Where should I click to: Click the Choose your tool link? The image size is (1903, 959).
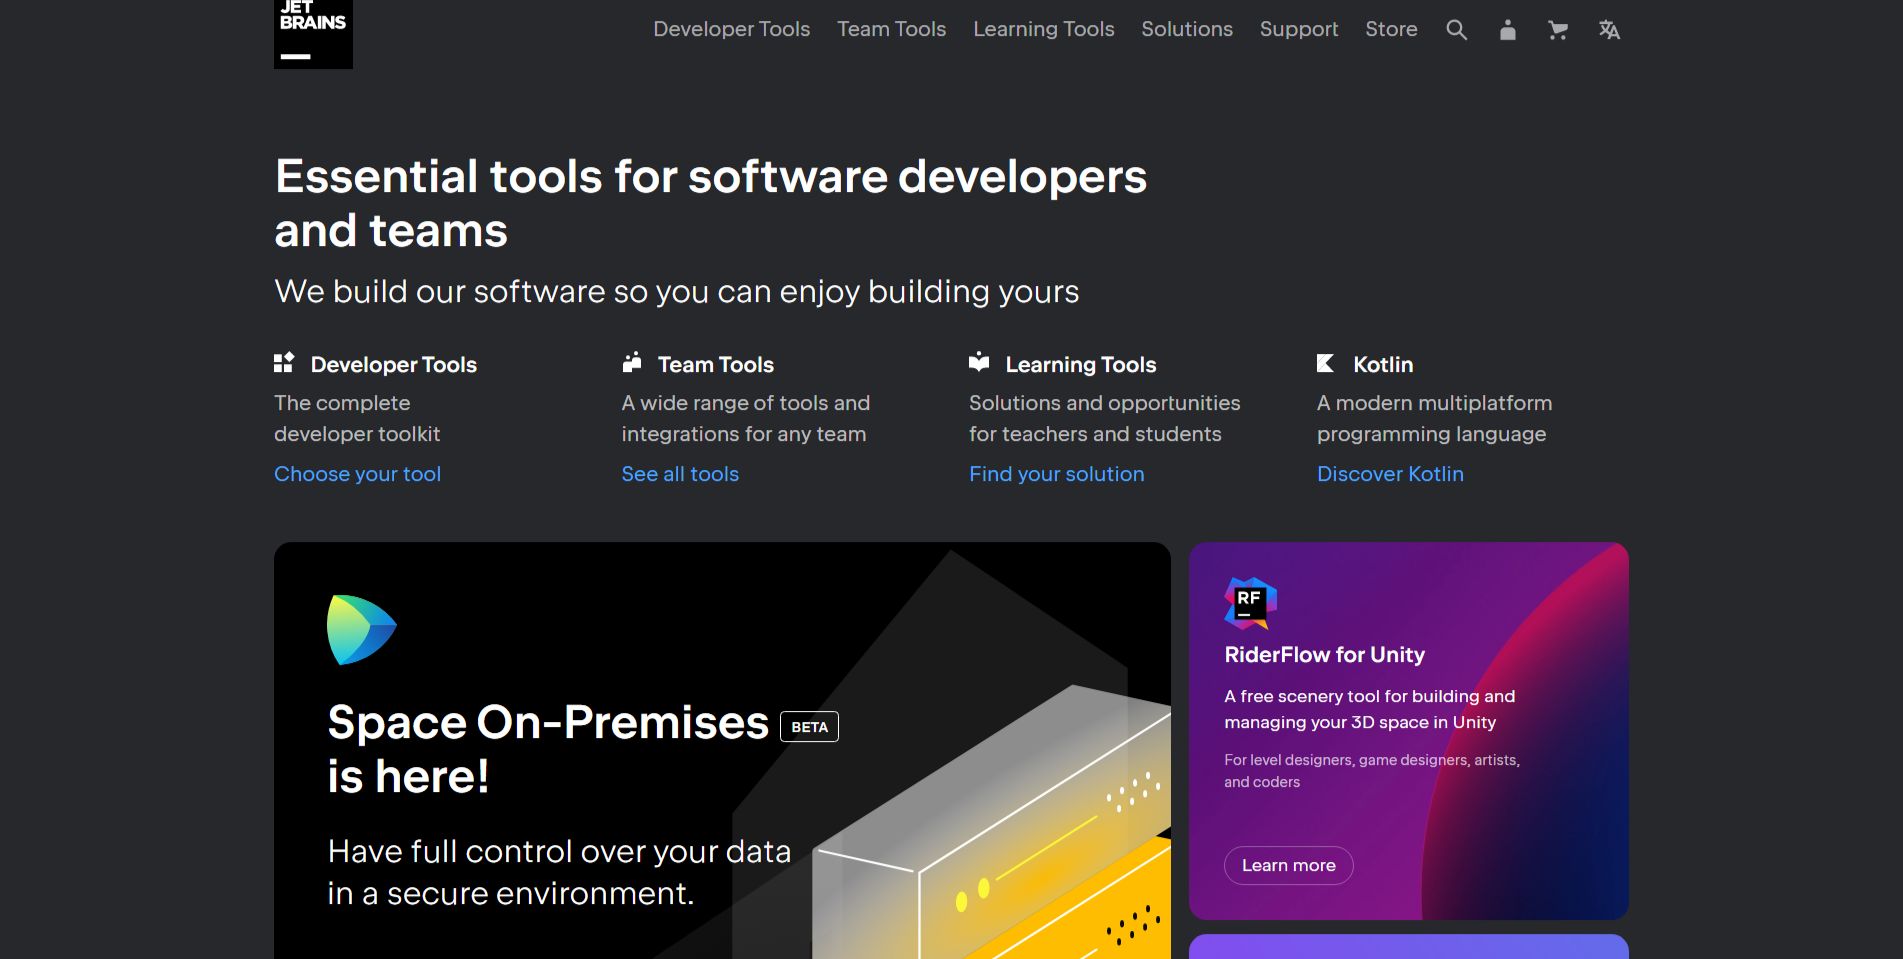click(357, 474)
